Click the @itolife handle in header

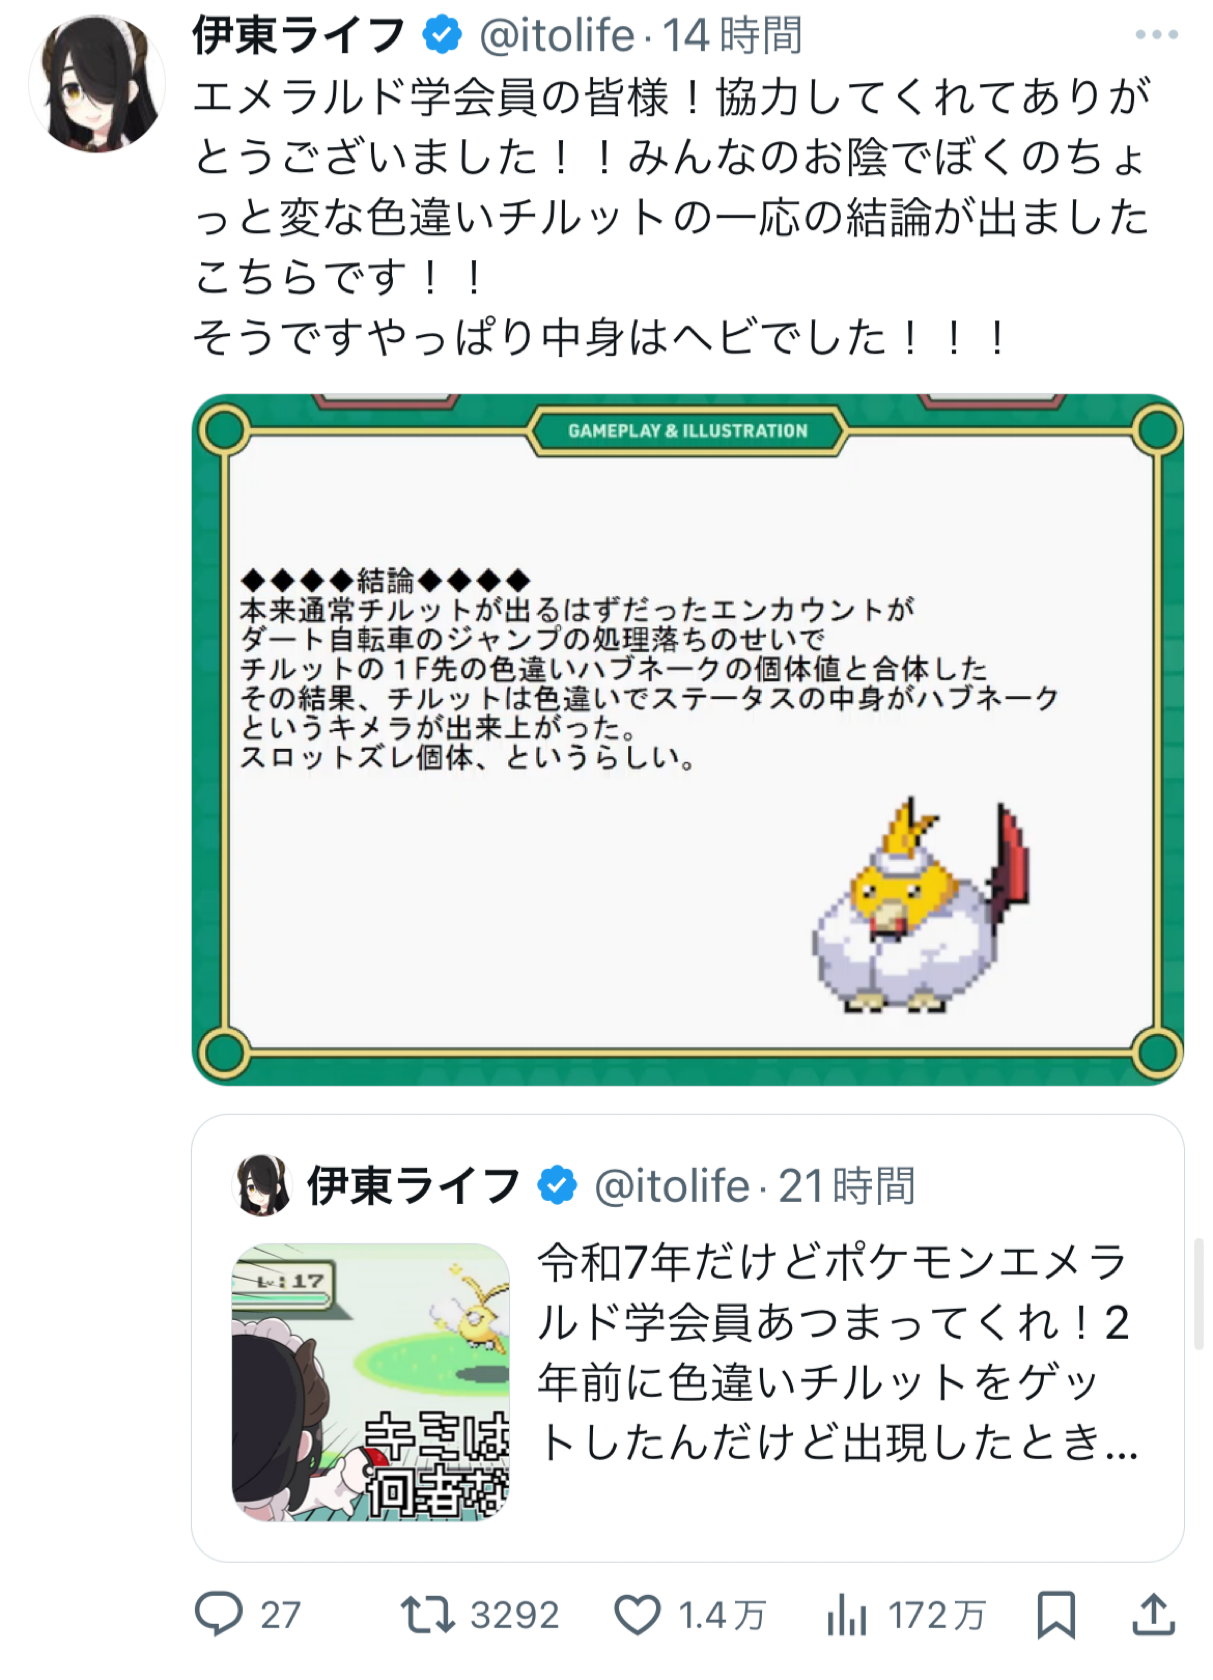tap(557, 35)
